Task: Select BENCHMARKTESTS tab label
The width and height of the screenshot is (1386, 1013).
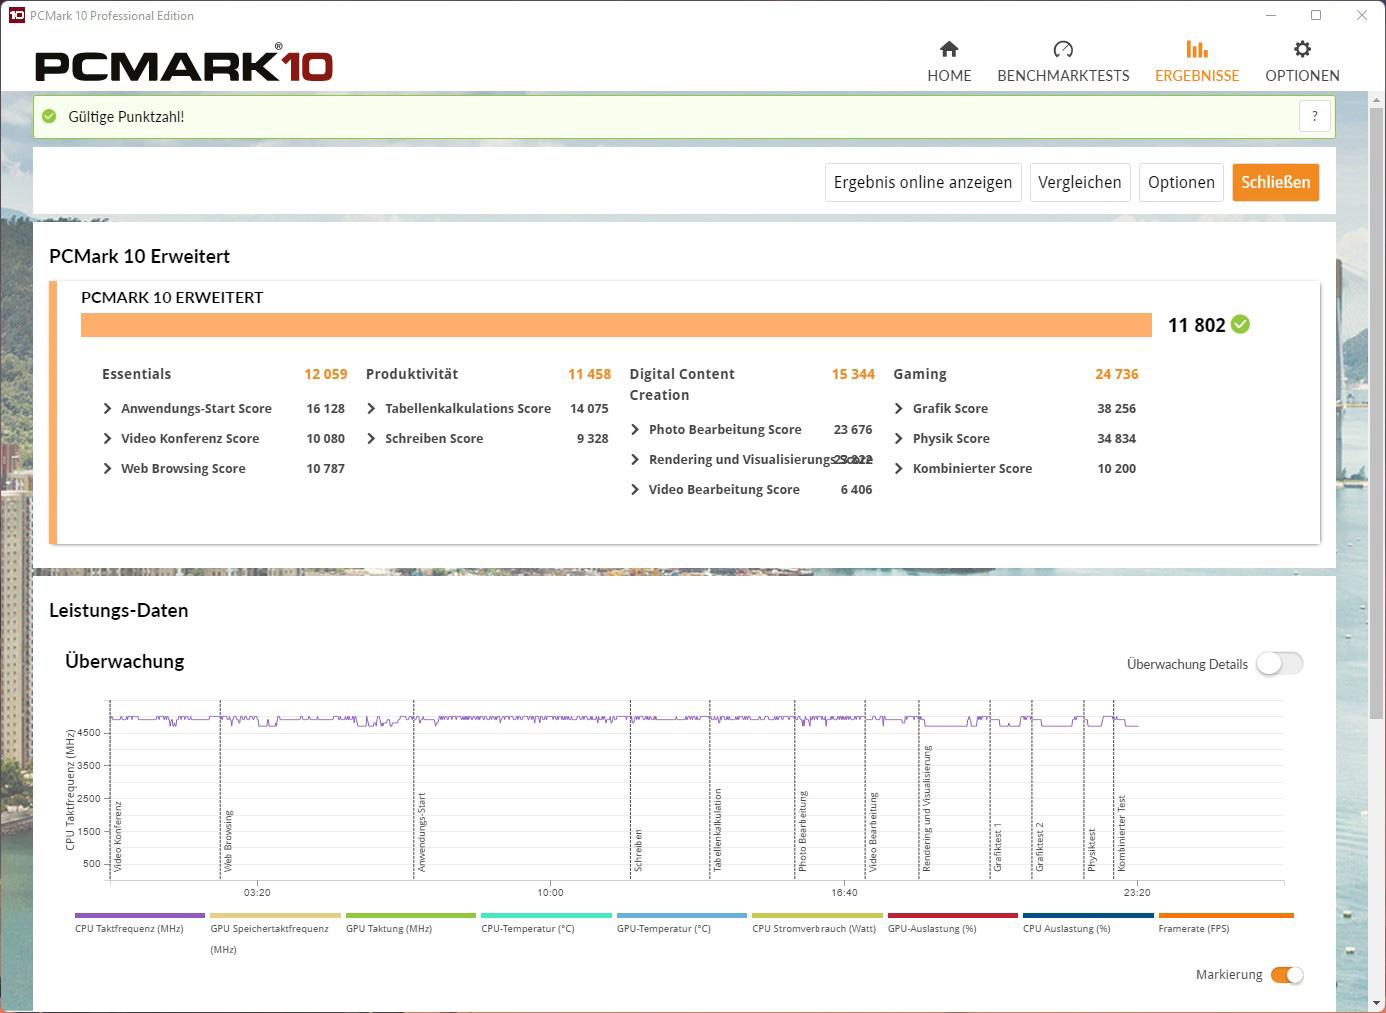Action: [1063, 76]
